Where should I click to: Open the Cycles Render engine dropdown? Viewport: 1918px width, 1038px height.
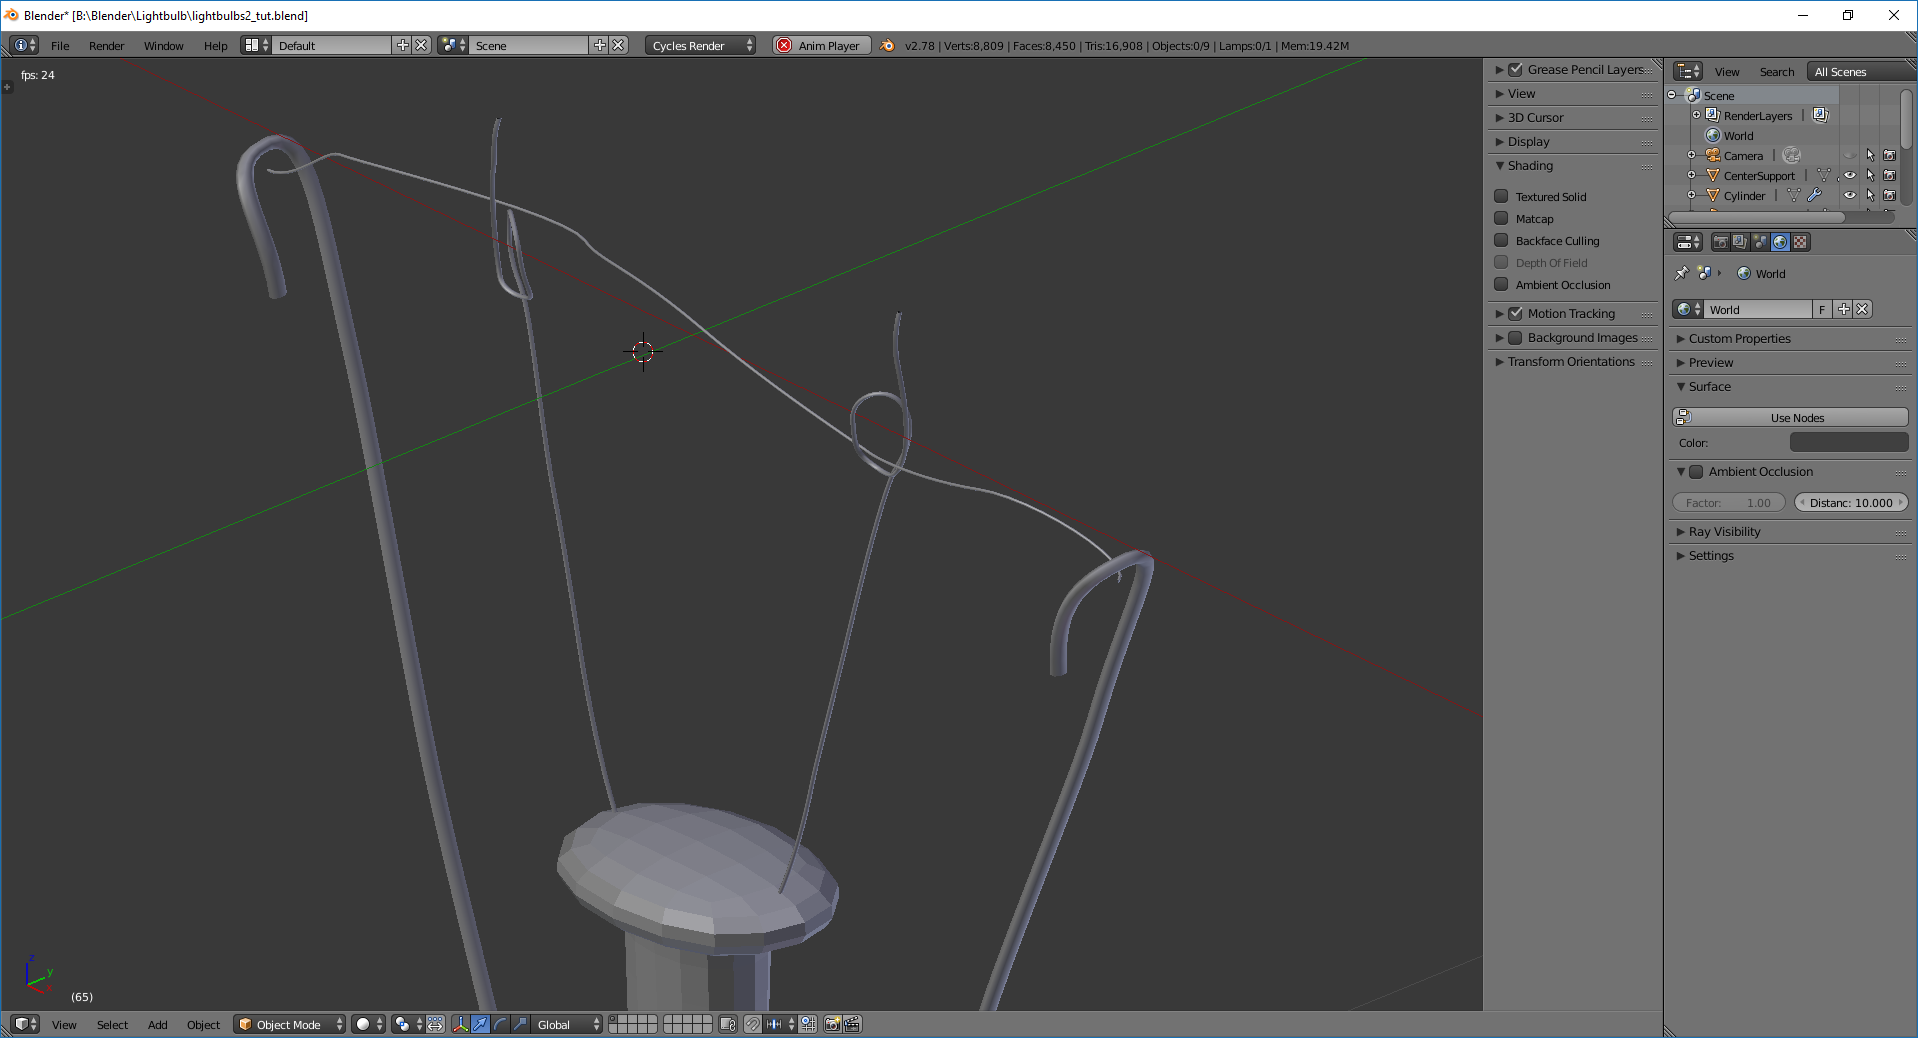coord(698,45)
